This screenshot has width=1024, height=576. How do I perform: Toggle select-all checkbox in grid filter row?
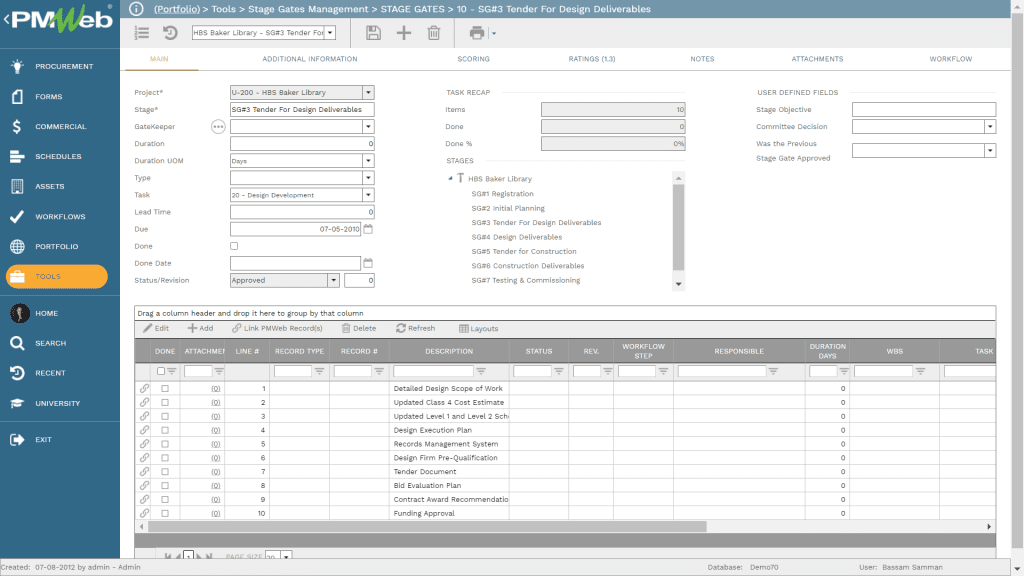161,371
